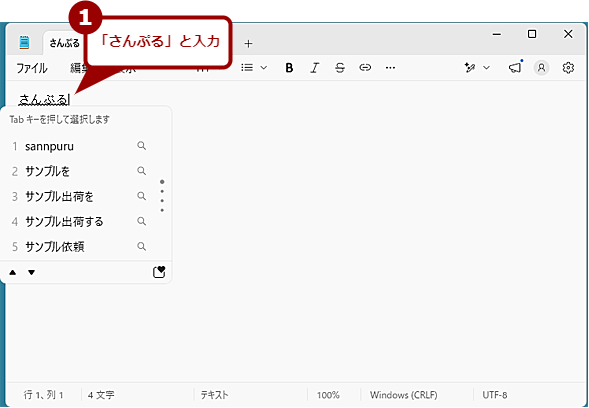
Task: Go to previous candidate page up arrow
Action: [13, 272]
